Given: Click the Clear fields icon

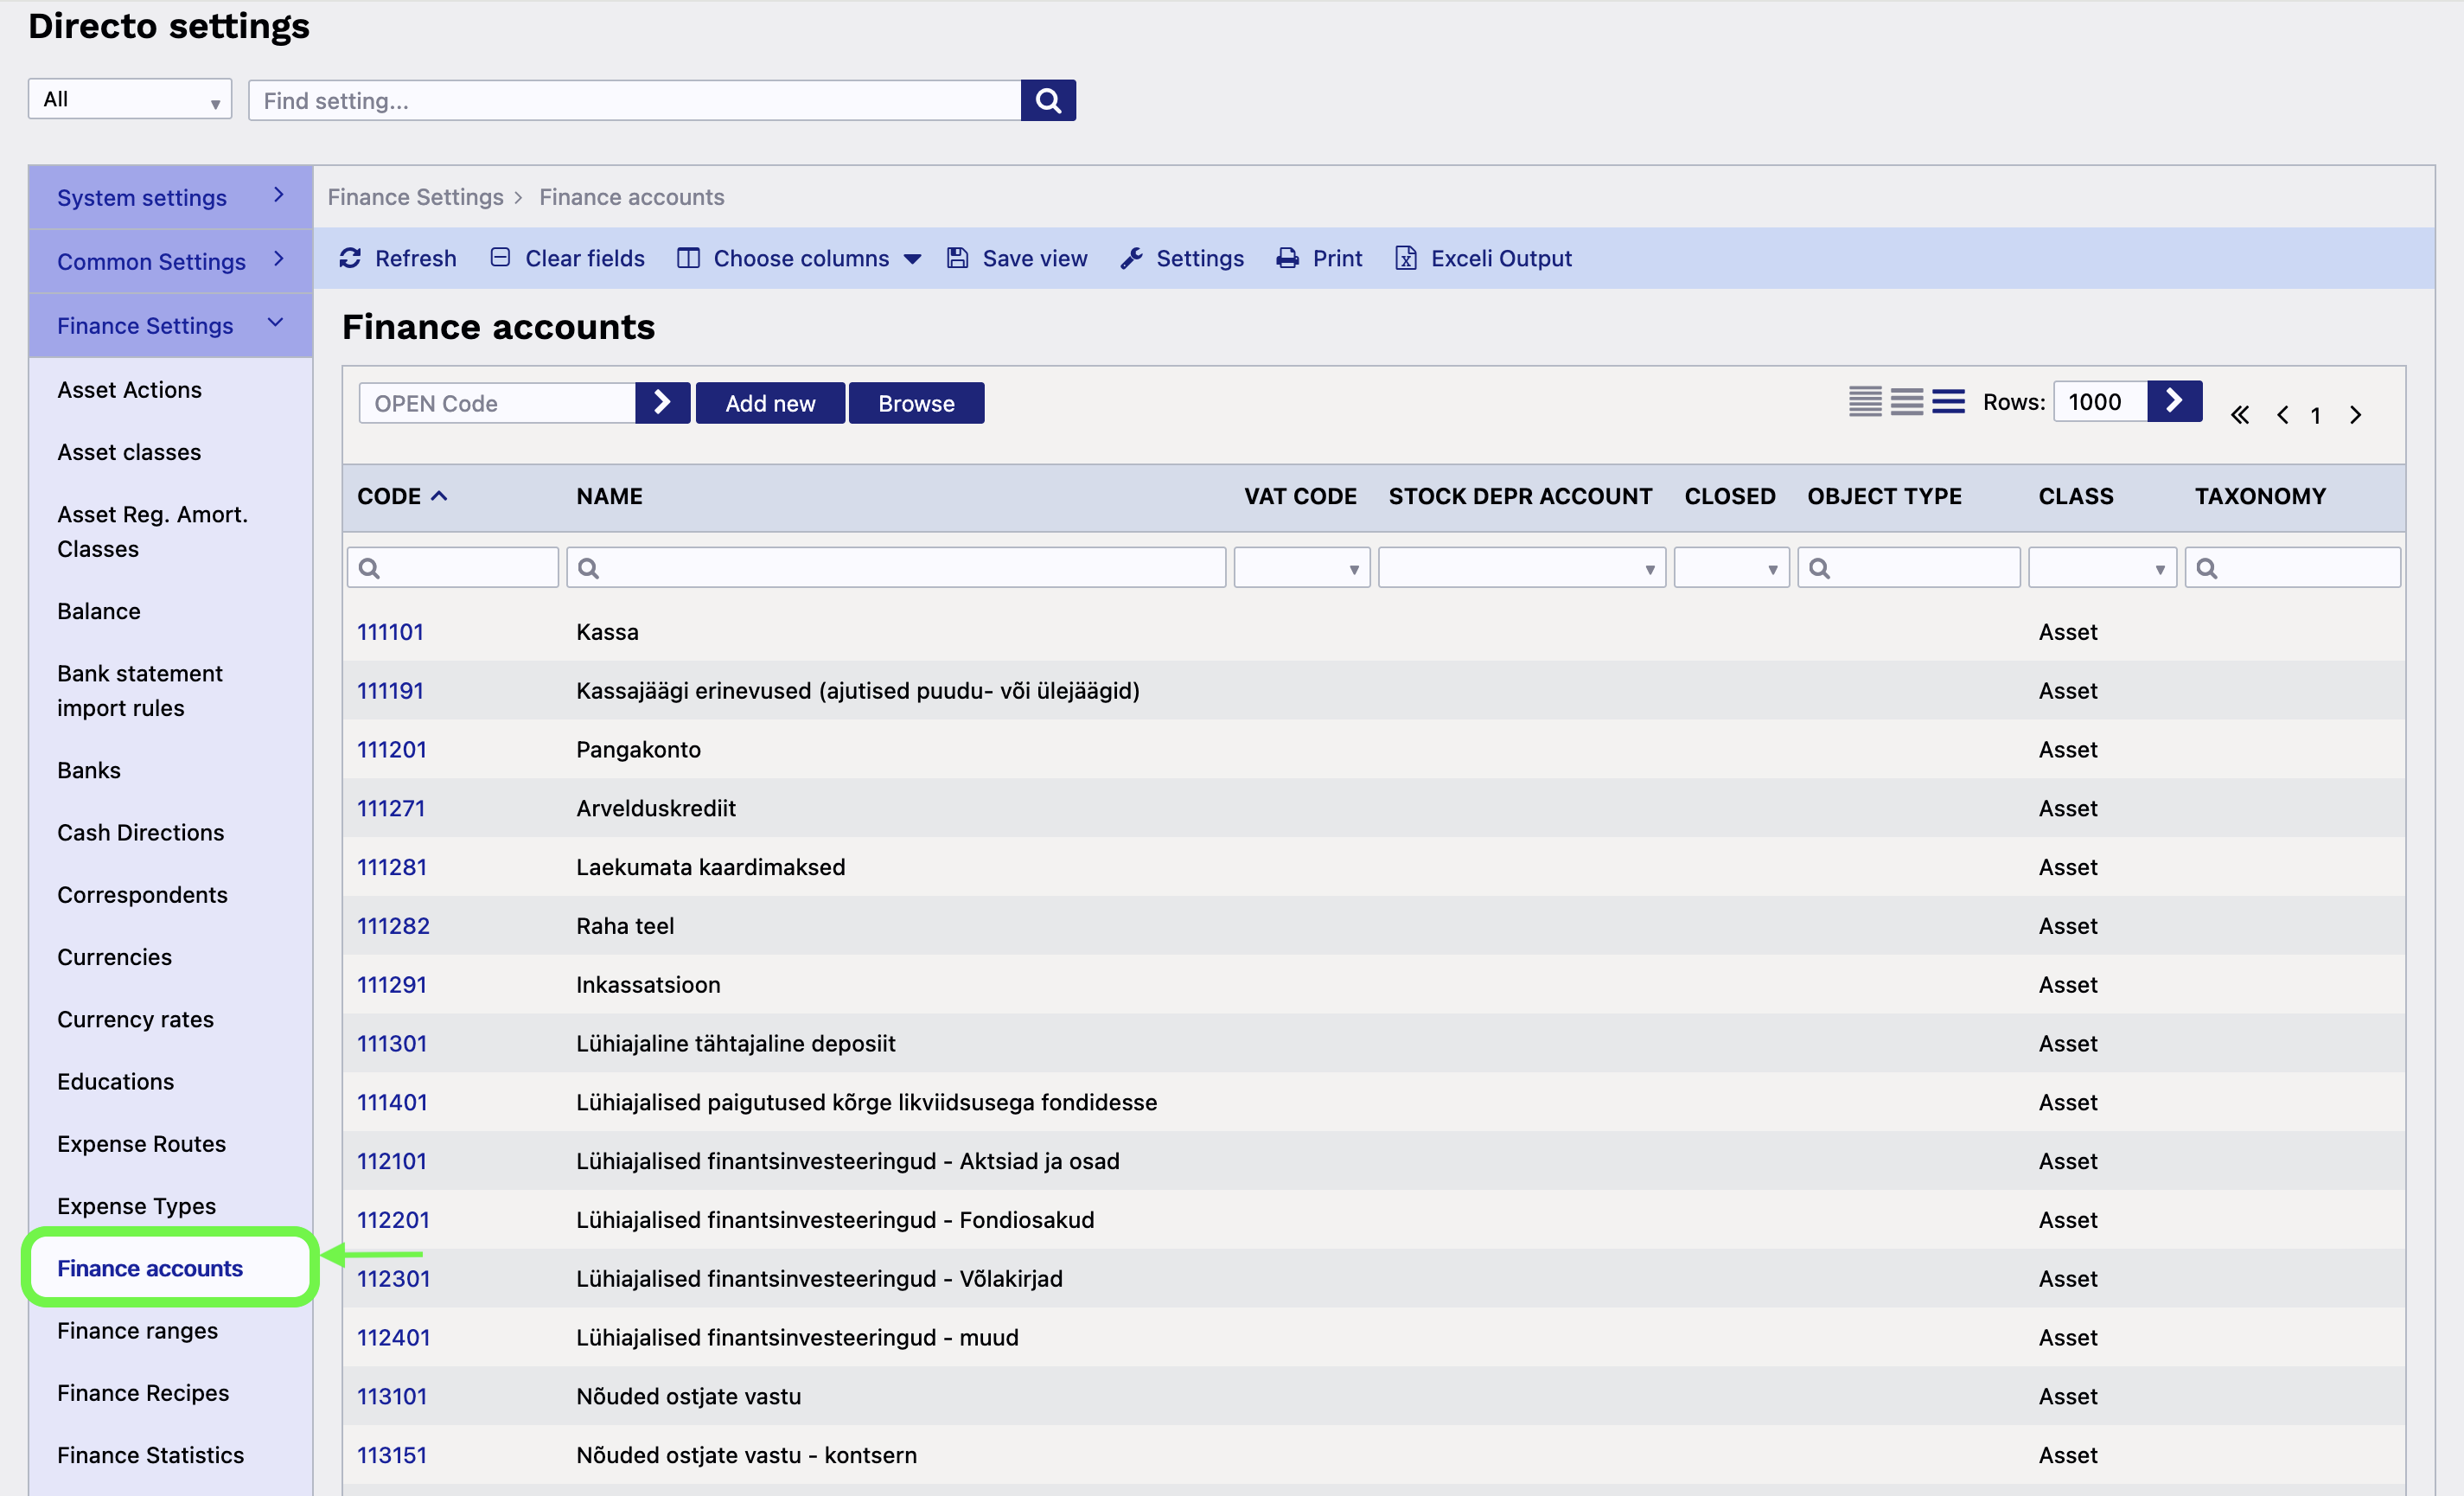Looking at the screenshot, I should pos(500,258).
